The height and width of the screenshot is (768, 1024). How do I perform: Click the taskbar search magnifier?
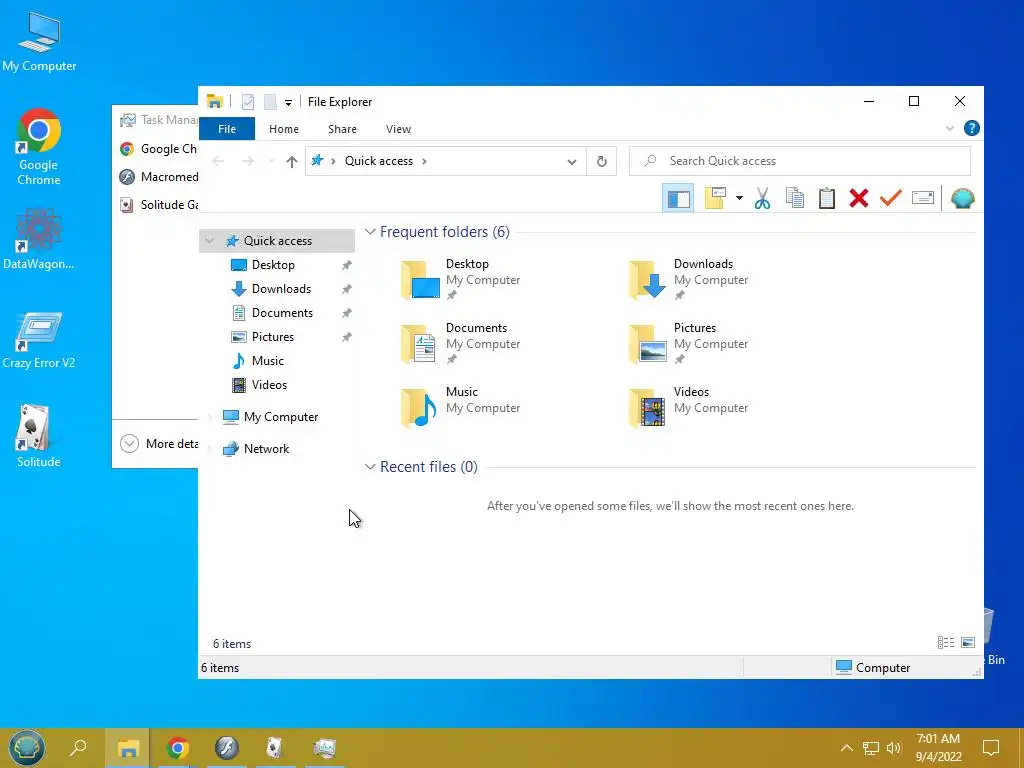[x=78, y=748]
